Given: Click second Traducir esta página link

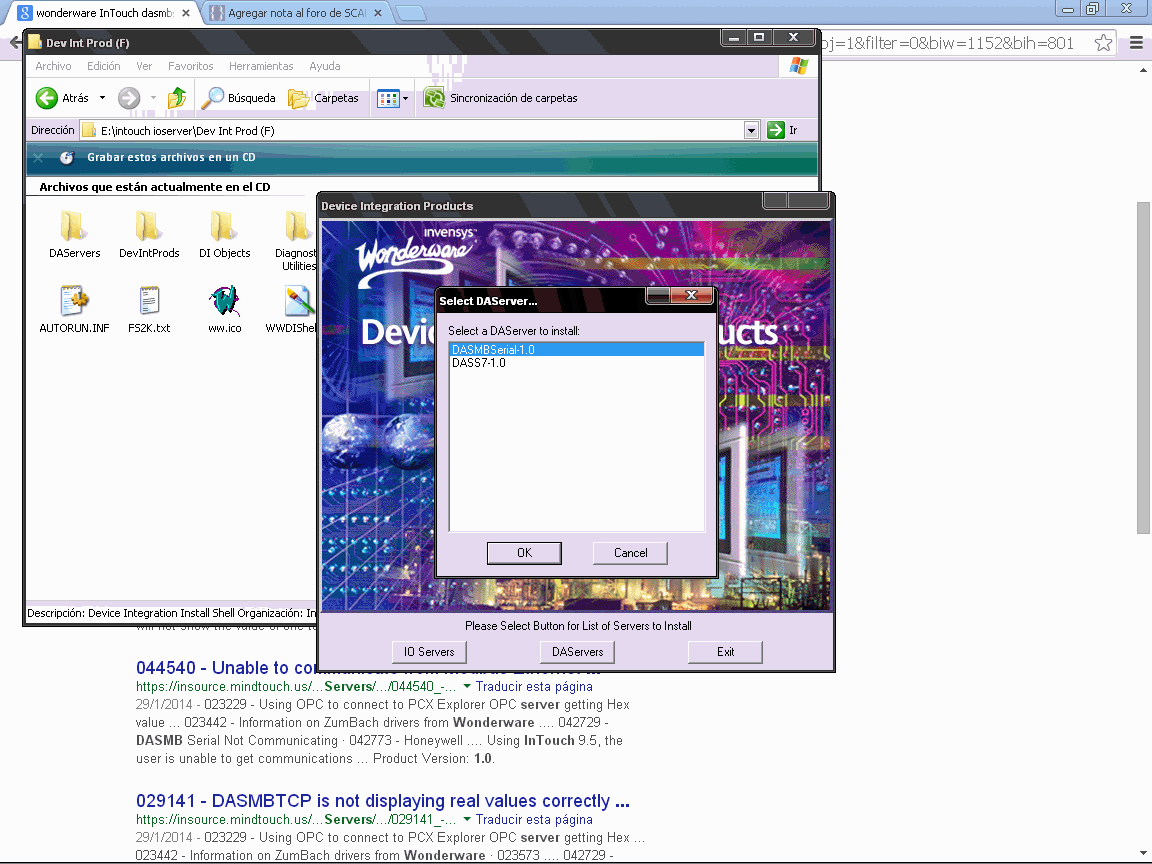Looking at the screenshot, I should point(534,819).
